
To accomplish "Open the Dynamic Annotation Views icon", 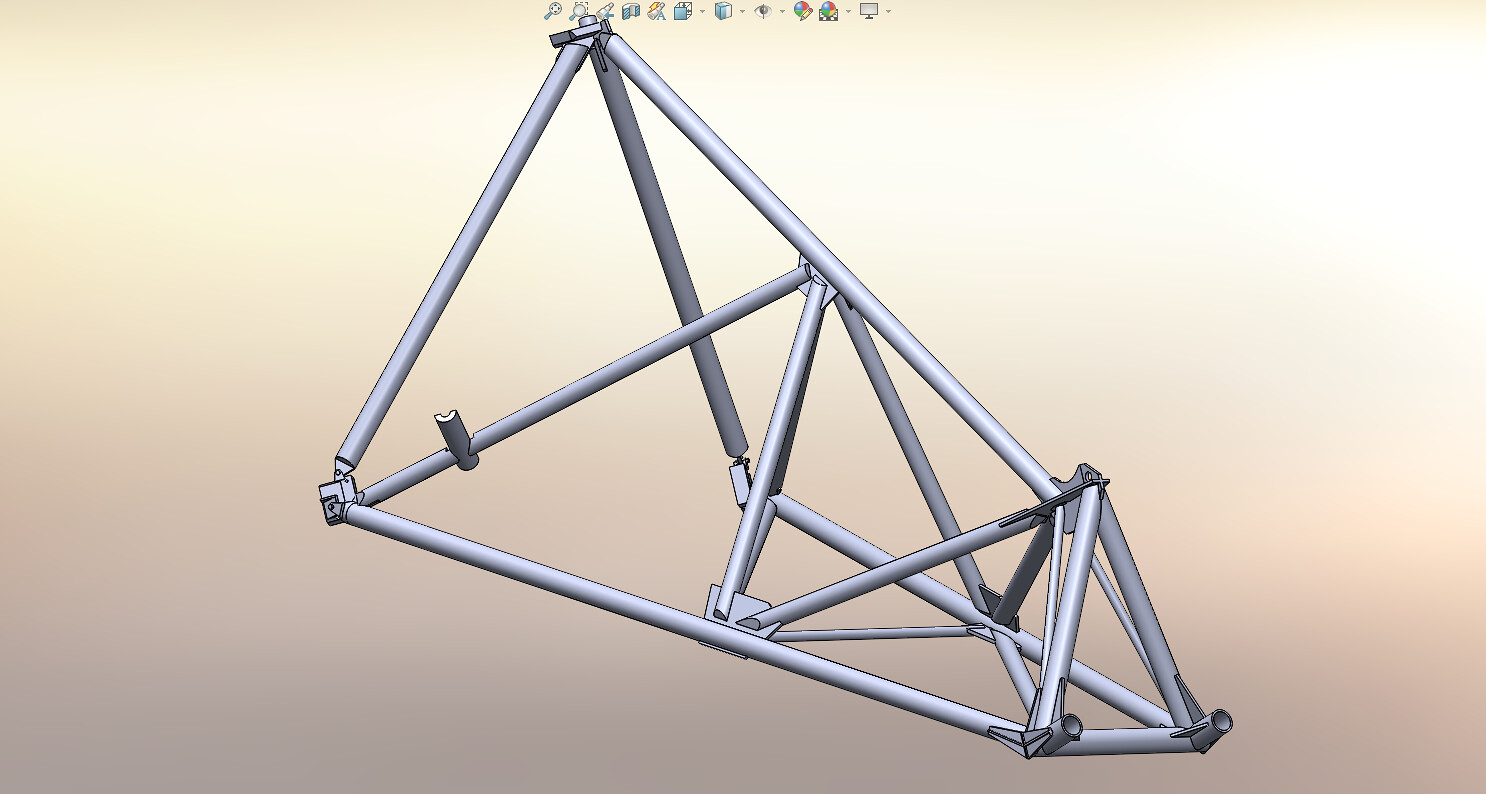I will coord(657,11).
